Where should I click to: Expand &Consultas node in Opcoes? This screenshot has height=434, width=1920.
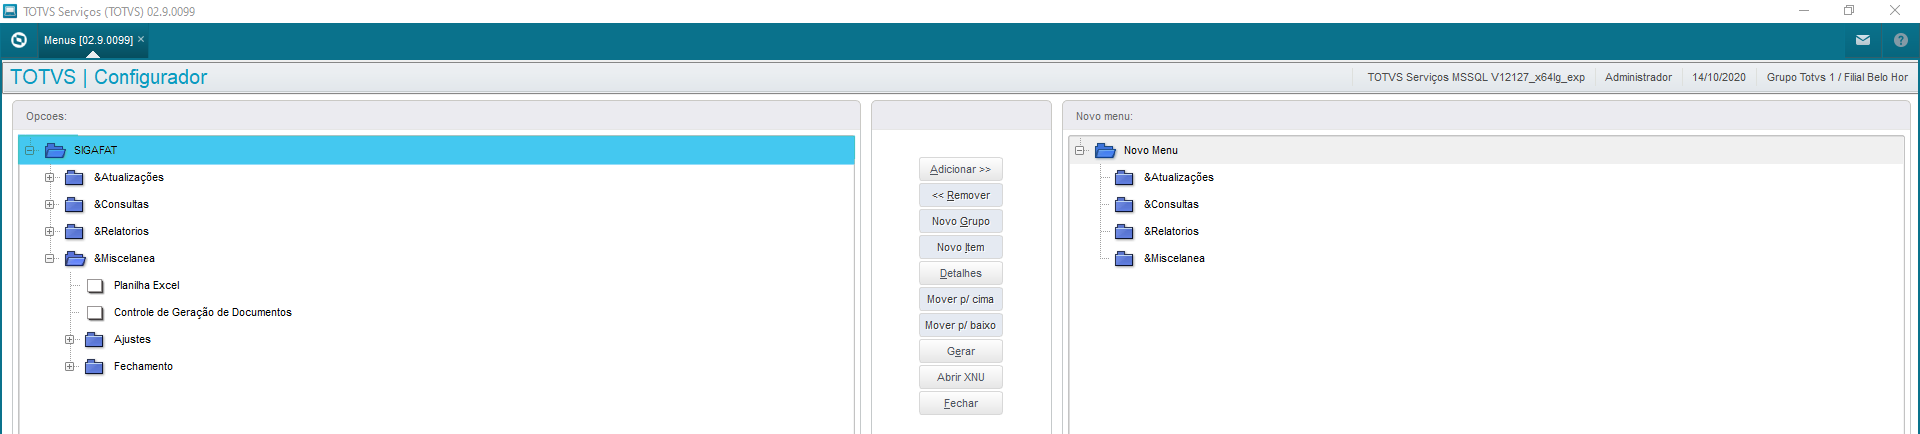click(x=49, y=204)
